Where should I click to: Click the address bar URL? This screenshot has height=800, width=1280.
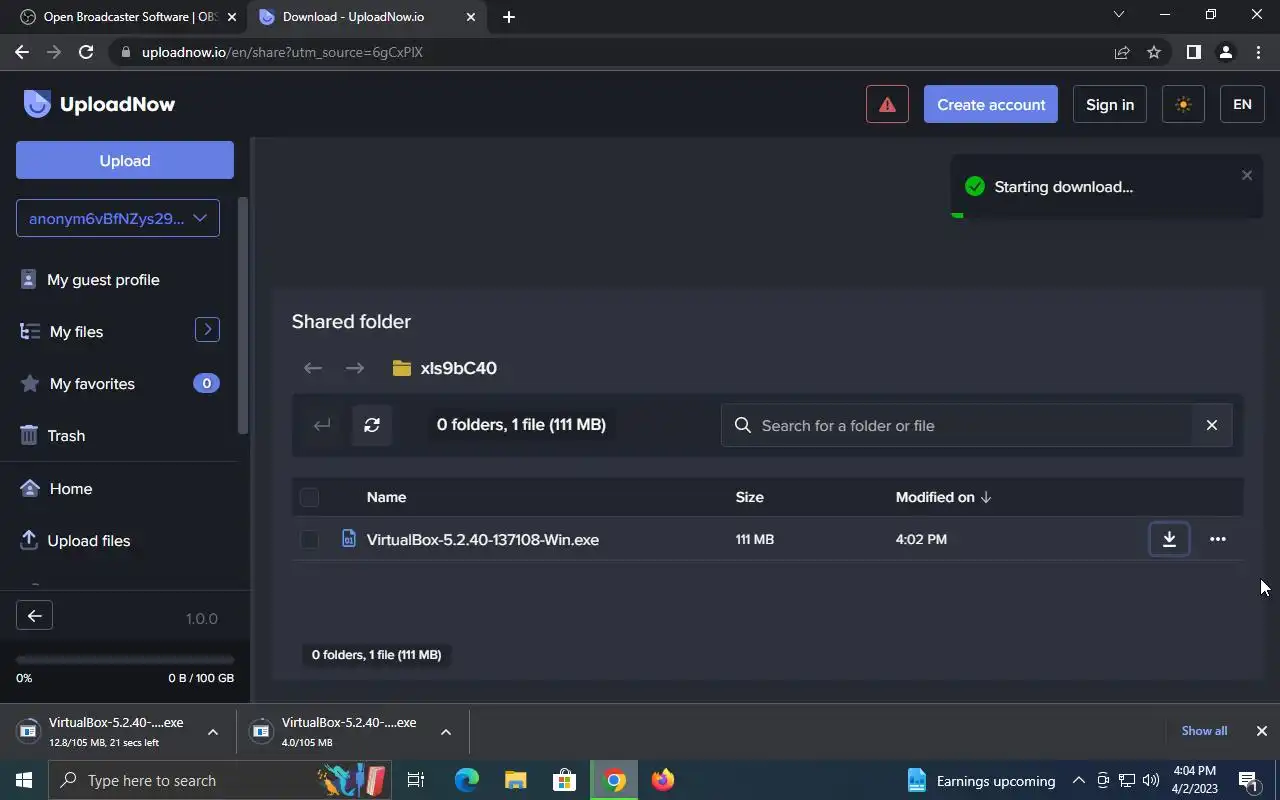coord(282,52)
